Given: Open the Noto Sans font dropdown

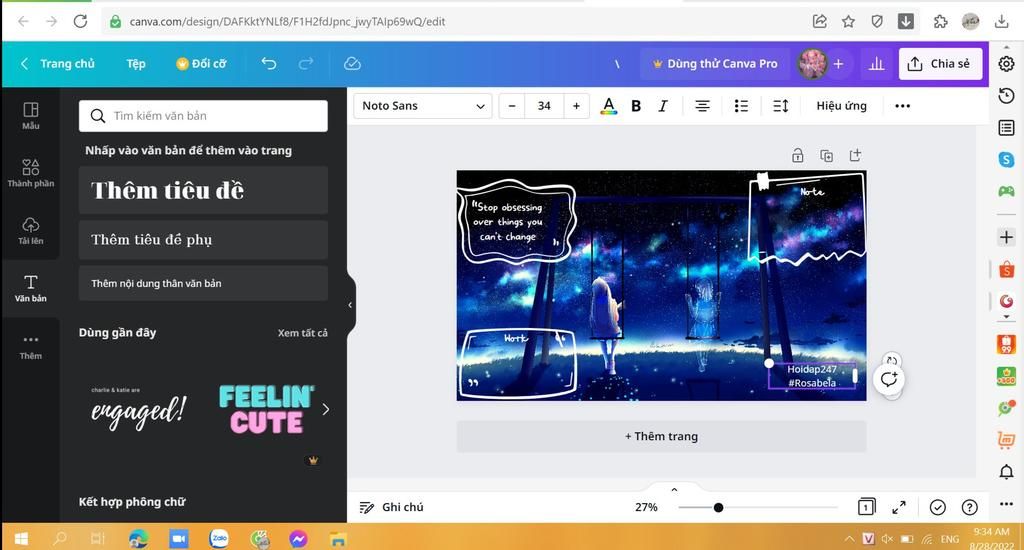Looking at the screenshot, I should click(x=423, y=106).
